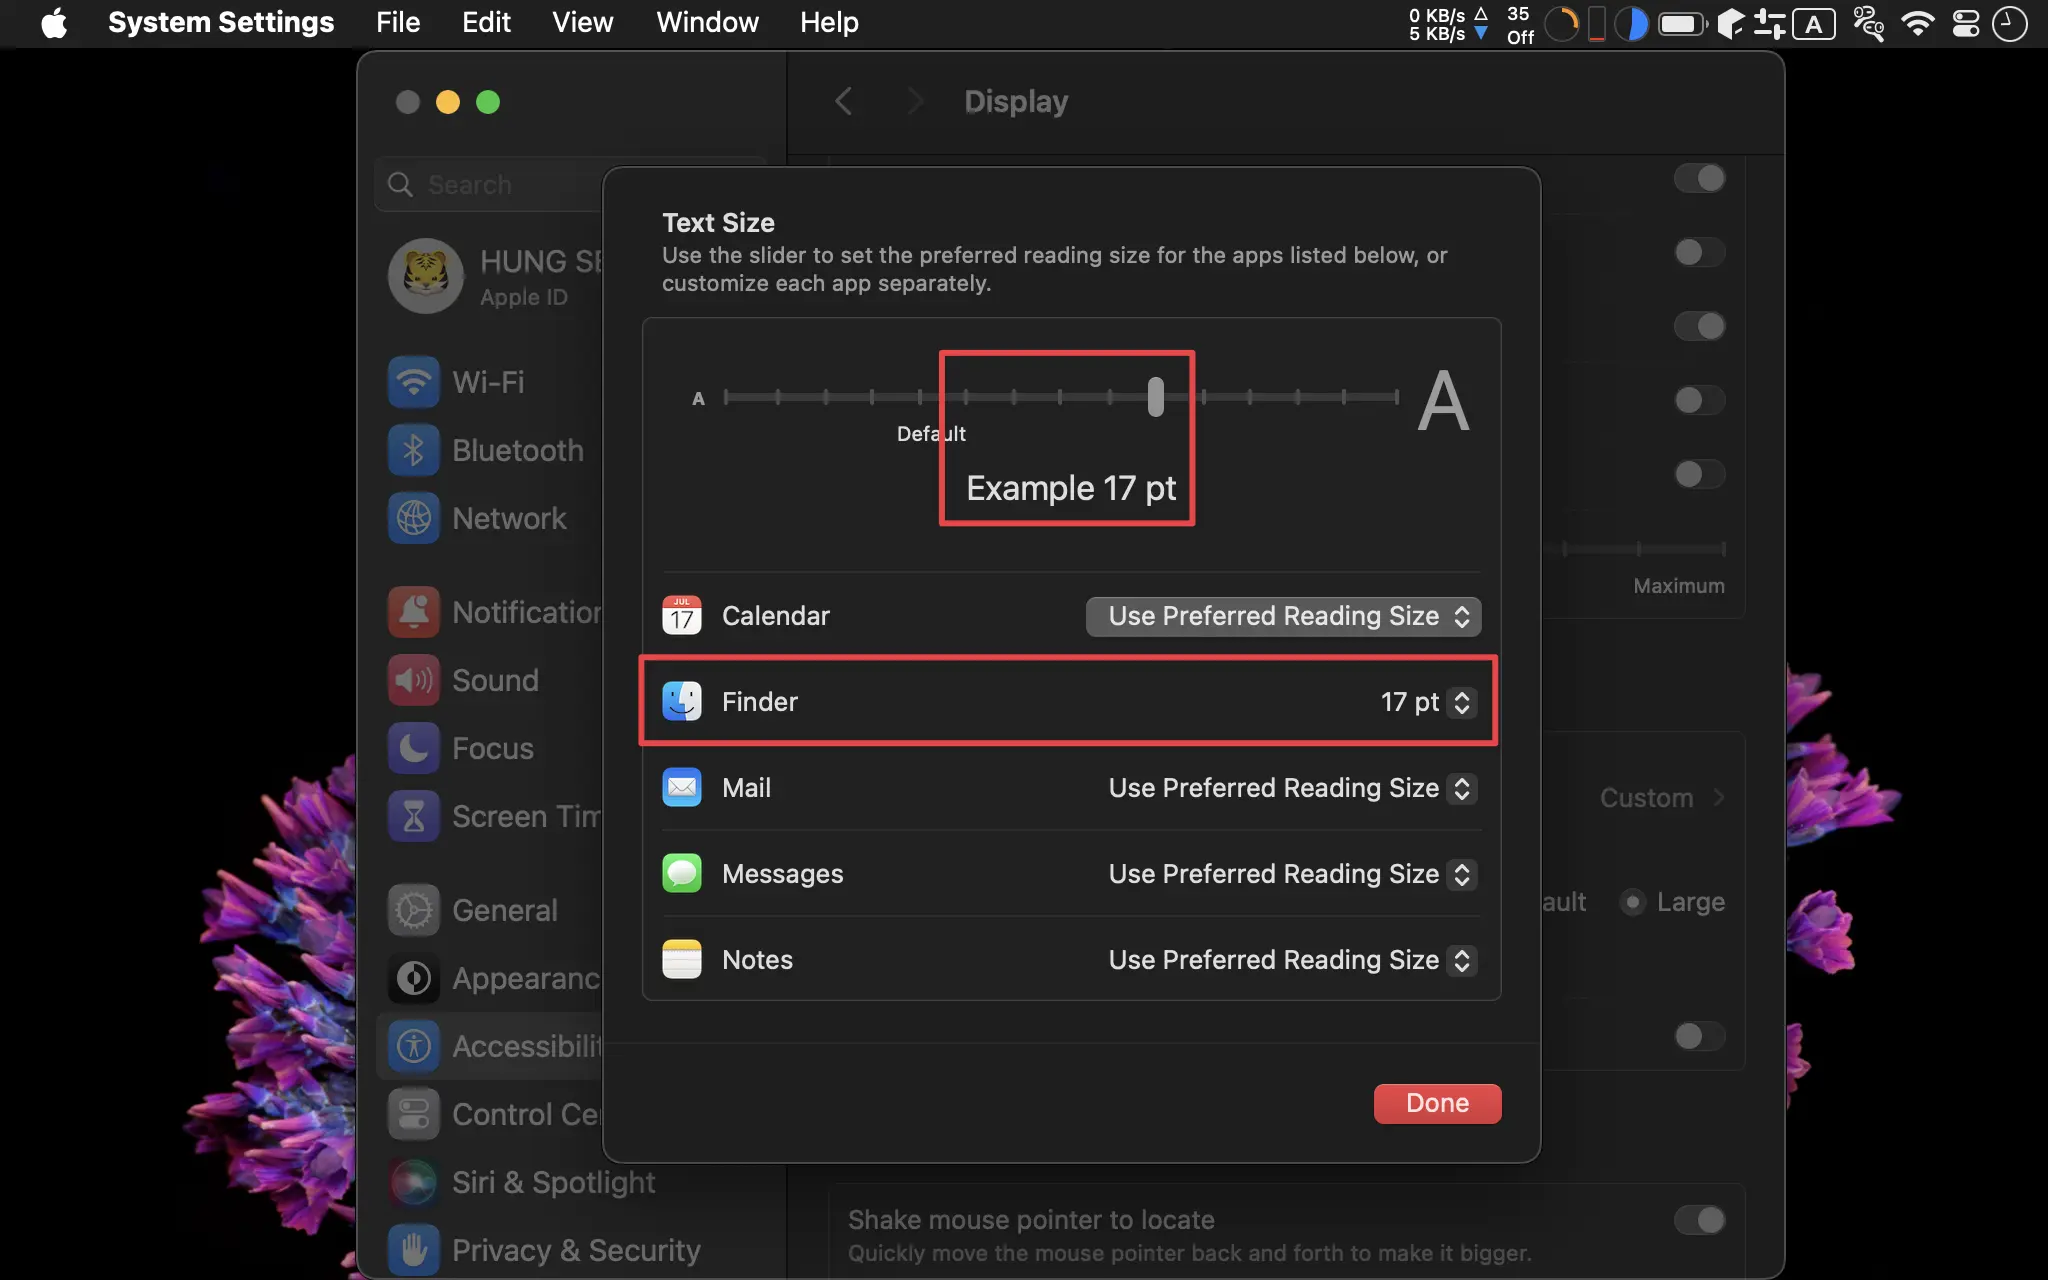Click the network speed monitor in menu bar
This screenshot has height=1280, width=2048.
point(1449,23)
